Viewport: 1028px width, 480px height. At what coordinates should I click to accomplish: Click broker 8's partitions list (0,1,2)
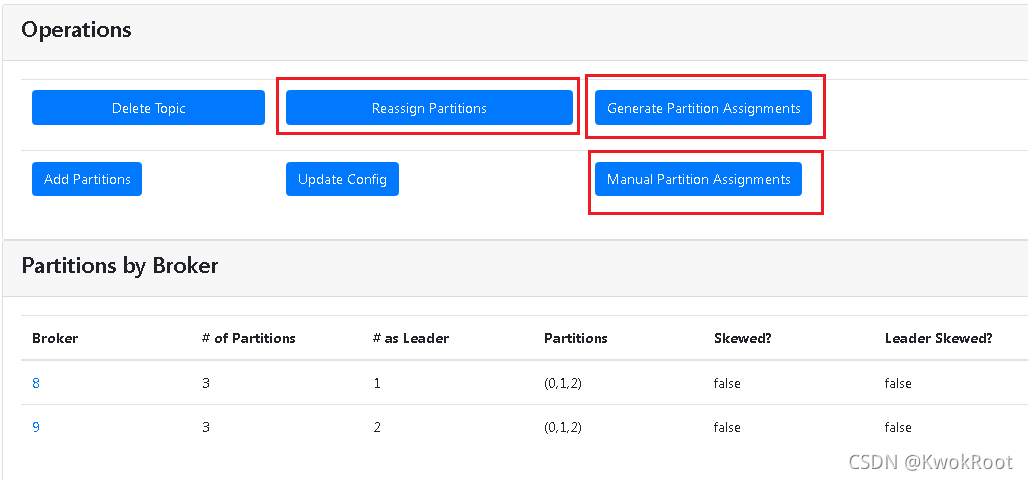pos(562,383)
